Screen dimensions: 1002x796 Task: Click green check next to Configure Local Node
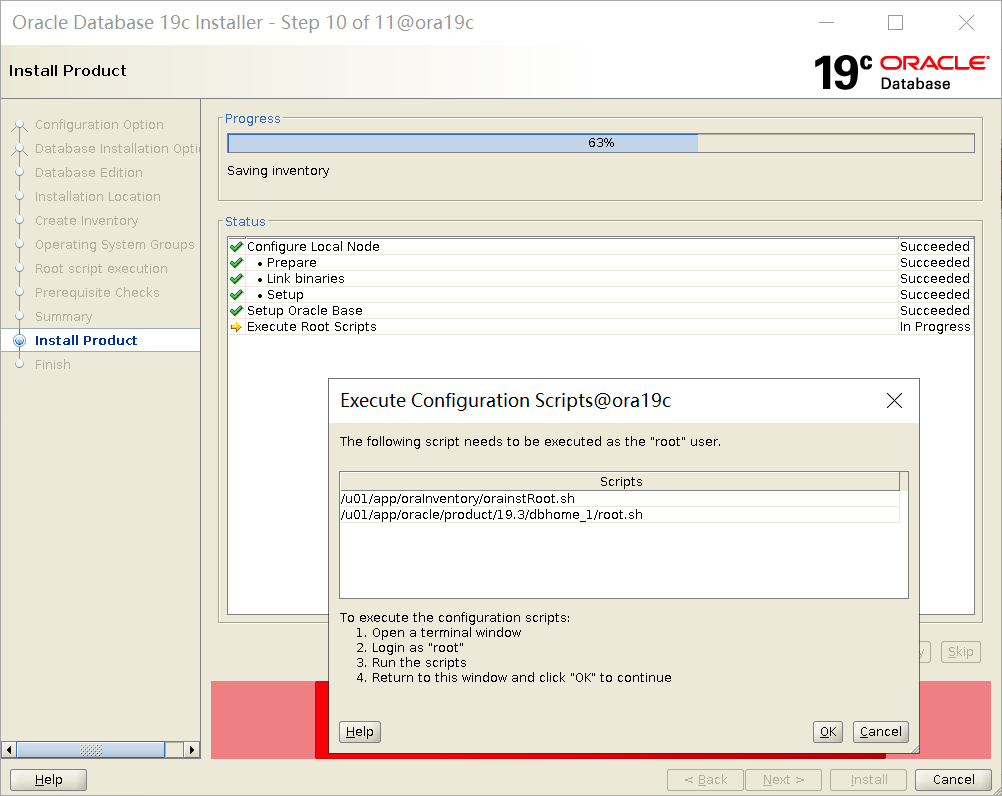[x=236, y=247]
